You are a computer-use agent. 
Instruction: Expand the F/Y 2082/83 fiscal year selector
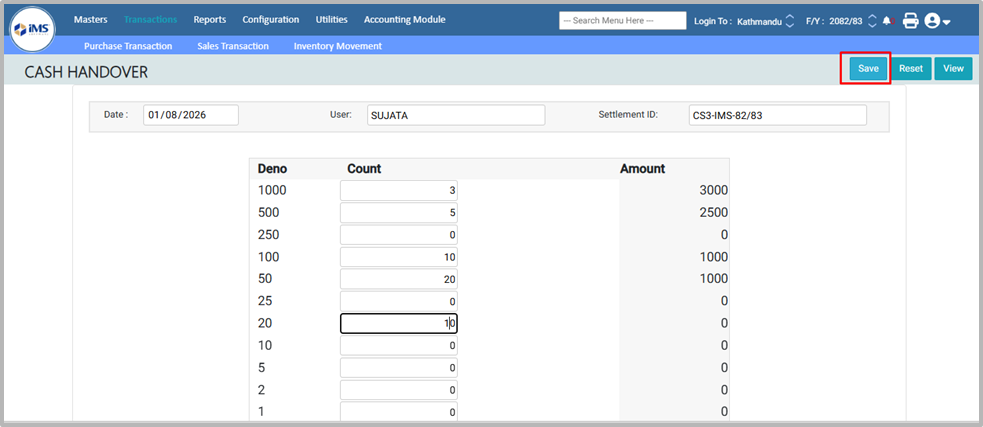(871, 21)
